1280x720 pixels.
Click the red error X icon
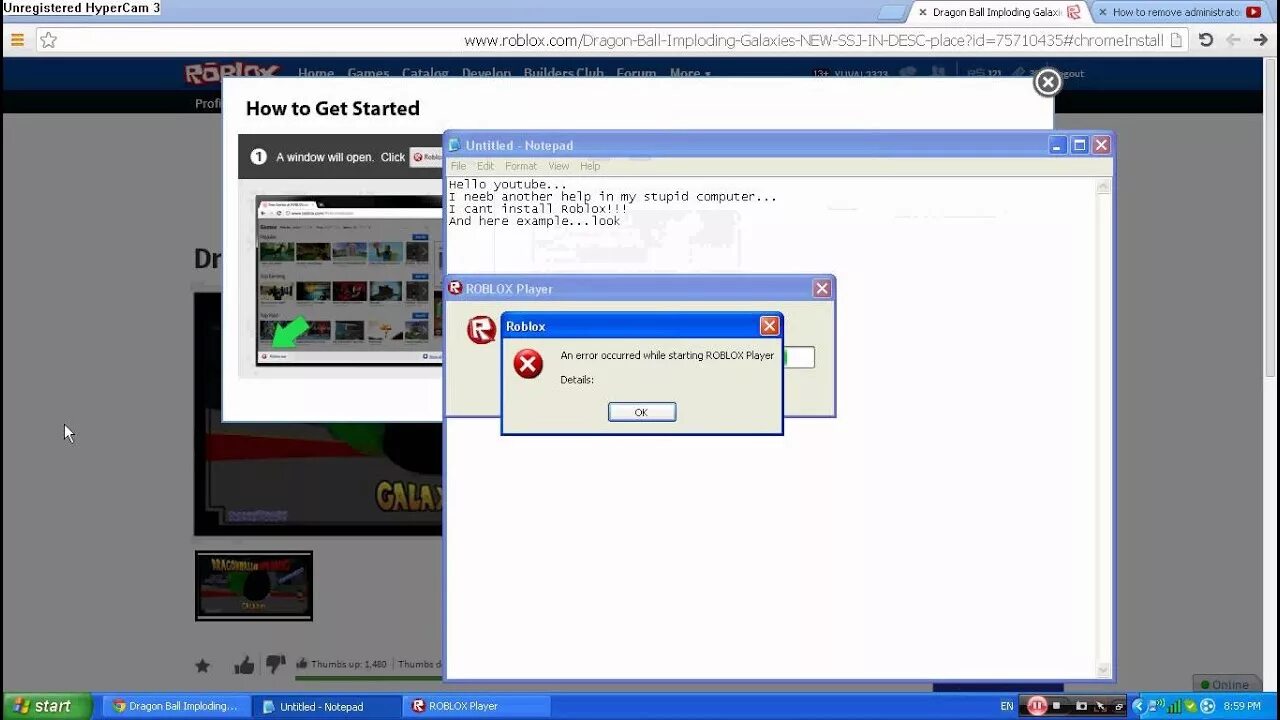[528, 364]
